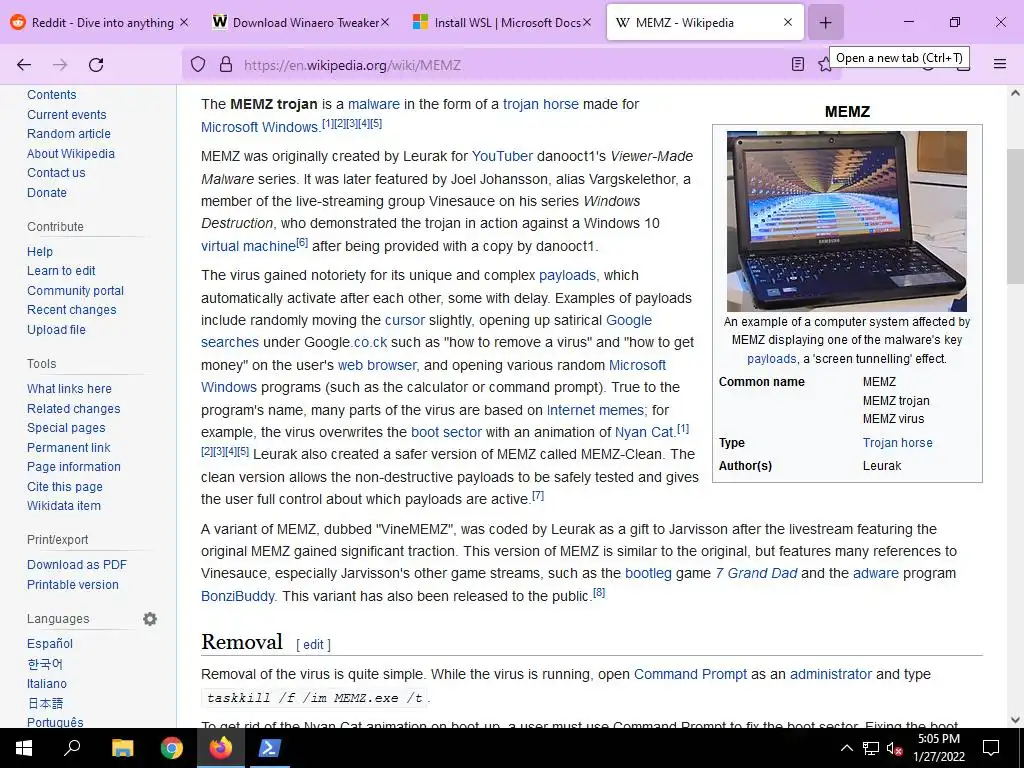
Task: Go to About Wikipedia
Action: (71, 153)
